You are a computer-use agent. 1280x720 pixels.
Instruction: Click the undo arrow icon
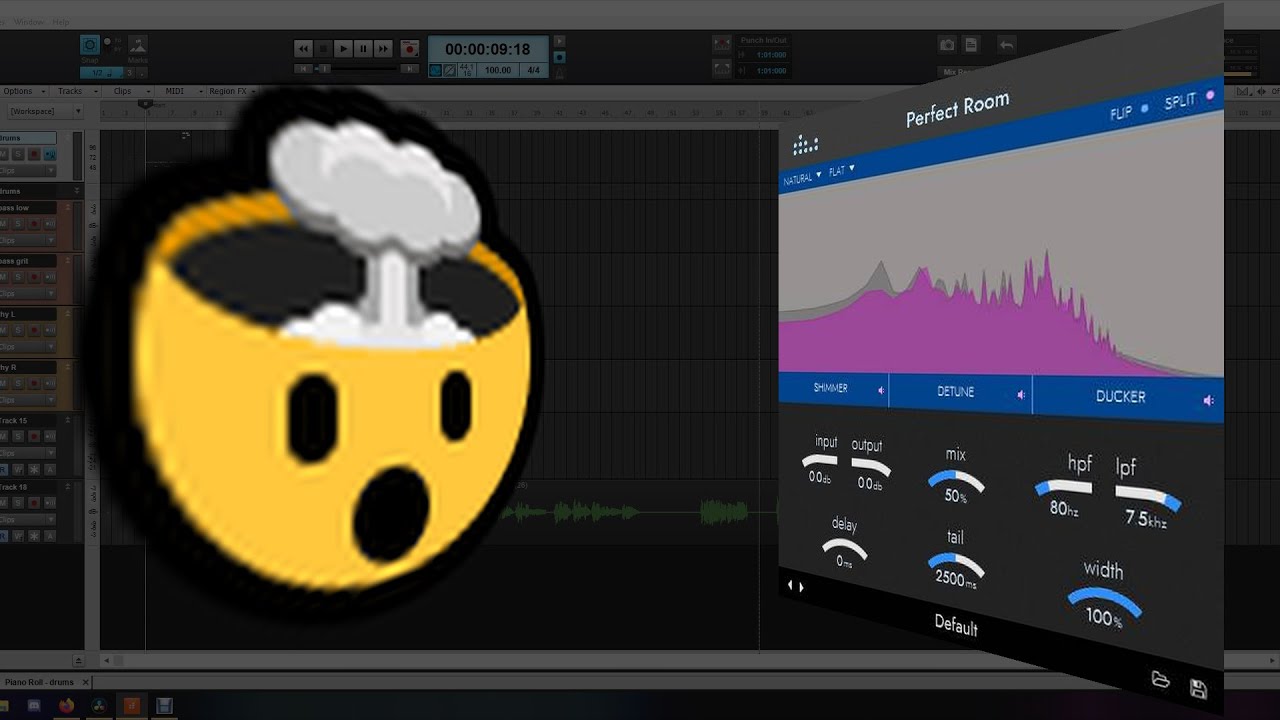1006,45
